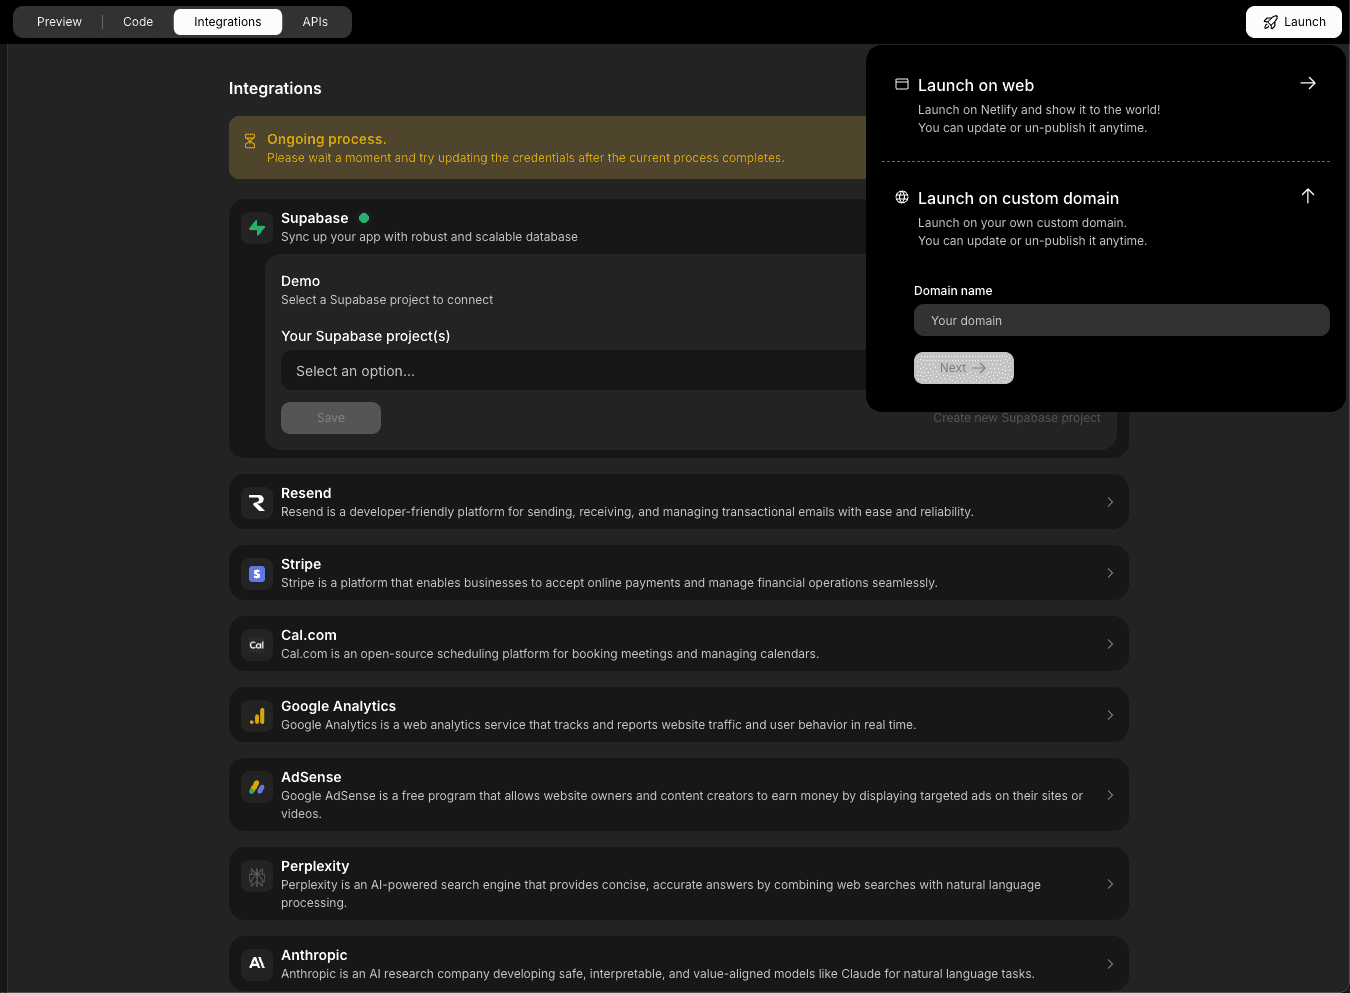Focus the Your domain input field
The image size is (1350, 993).
[x=1121, y=320]
